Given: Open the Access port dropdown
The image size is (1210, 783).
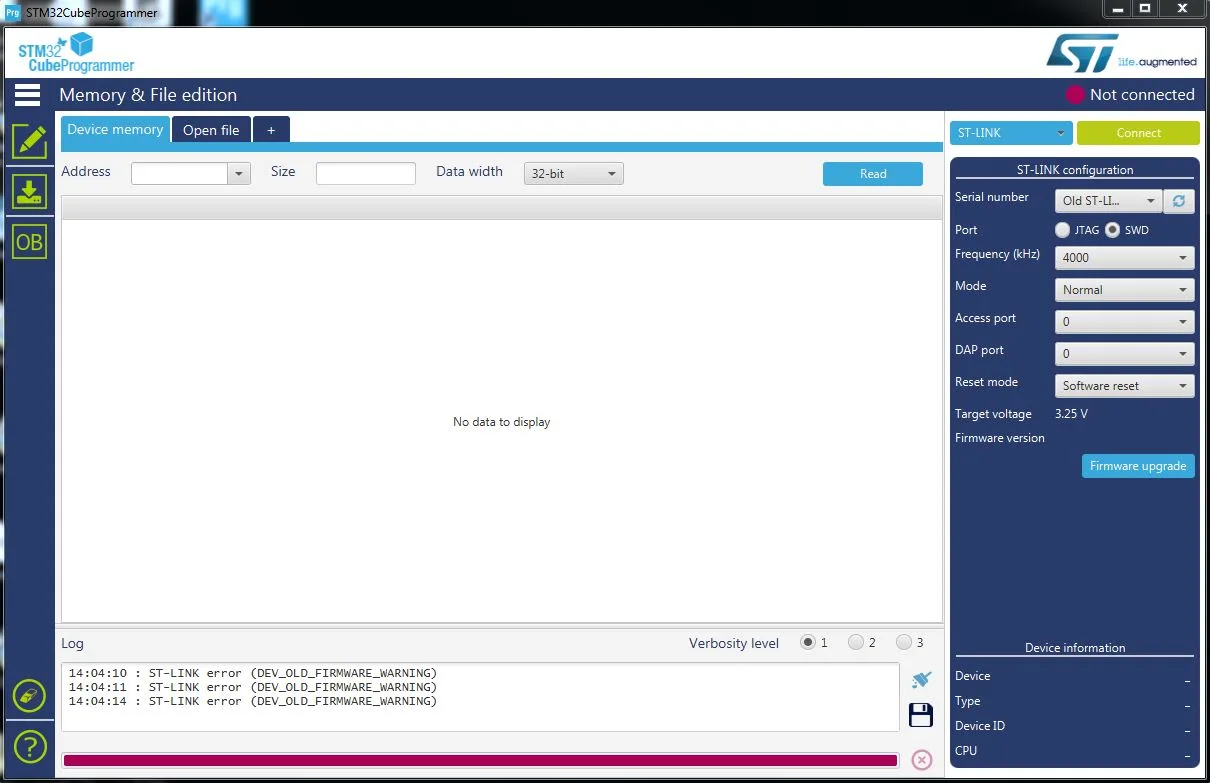Looking at the screenshot, I should 1124,322.
